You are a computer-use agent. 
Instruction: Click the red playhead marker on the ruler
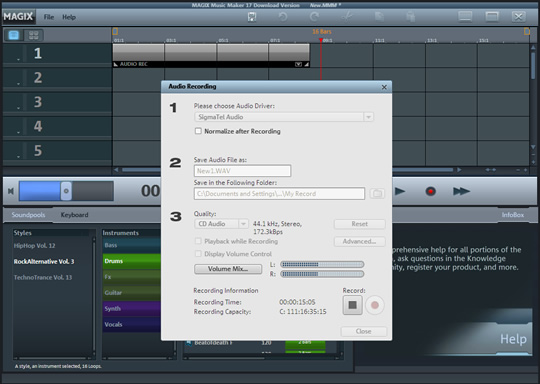pyautogui.click(x=321, y=40)
